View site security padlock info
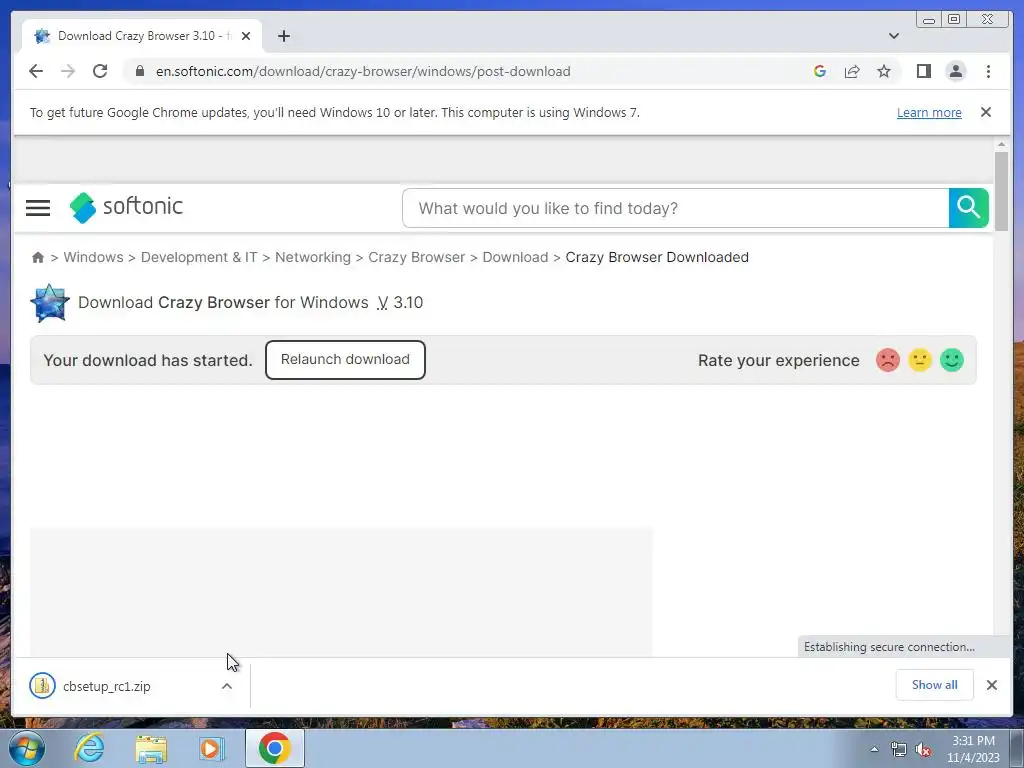 [x=140, y=71]
